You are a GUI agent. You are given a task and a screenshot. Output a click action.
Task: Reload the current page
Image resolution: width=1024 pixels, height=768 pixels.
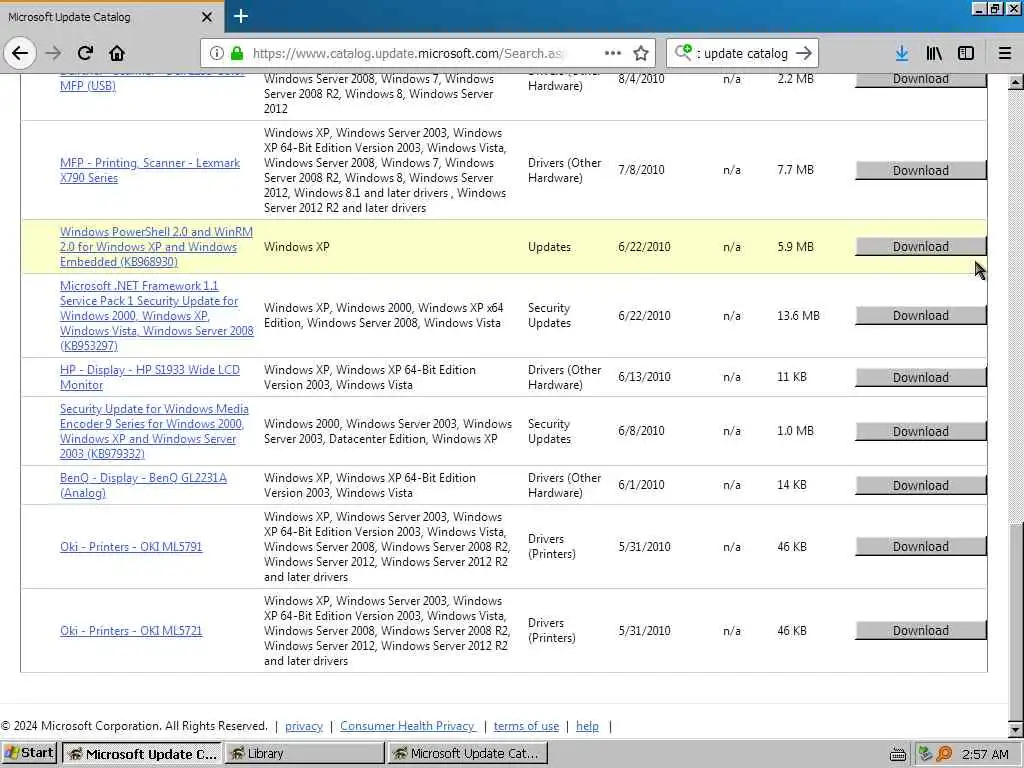86,53
